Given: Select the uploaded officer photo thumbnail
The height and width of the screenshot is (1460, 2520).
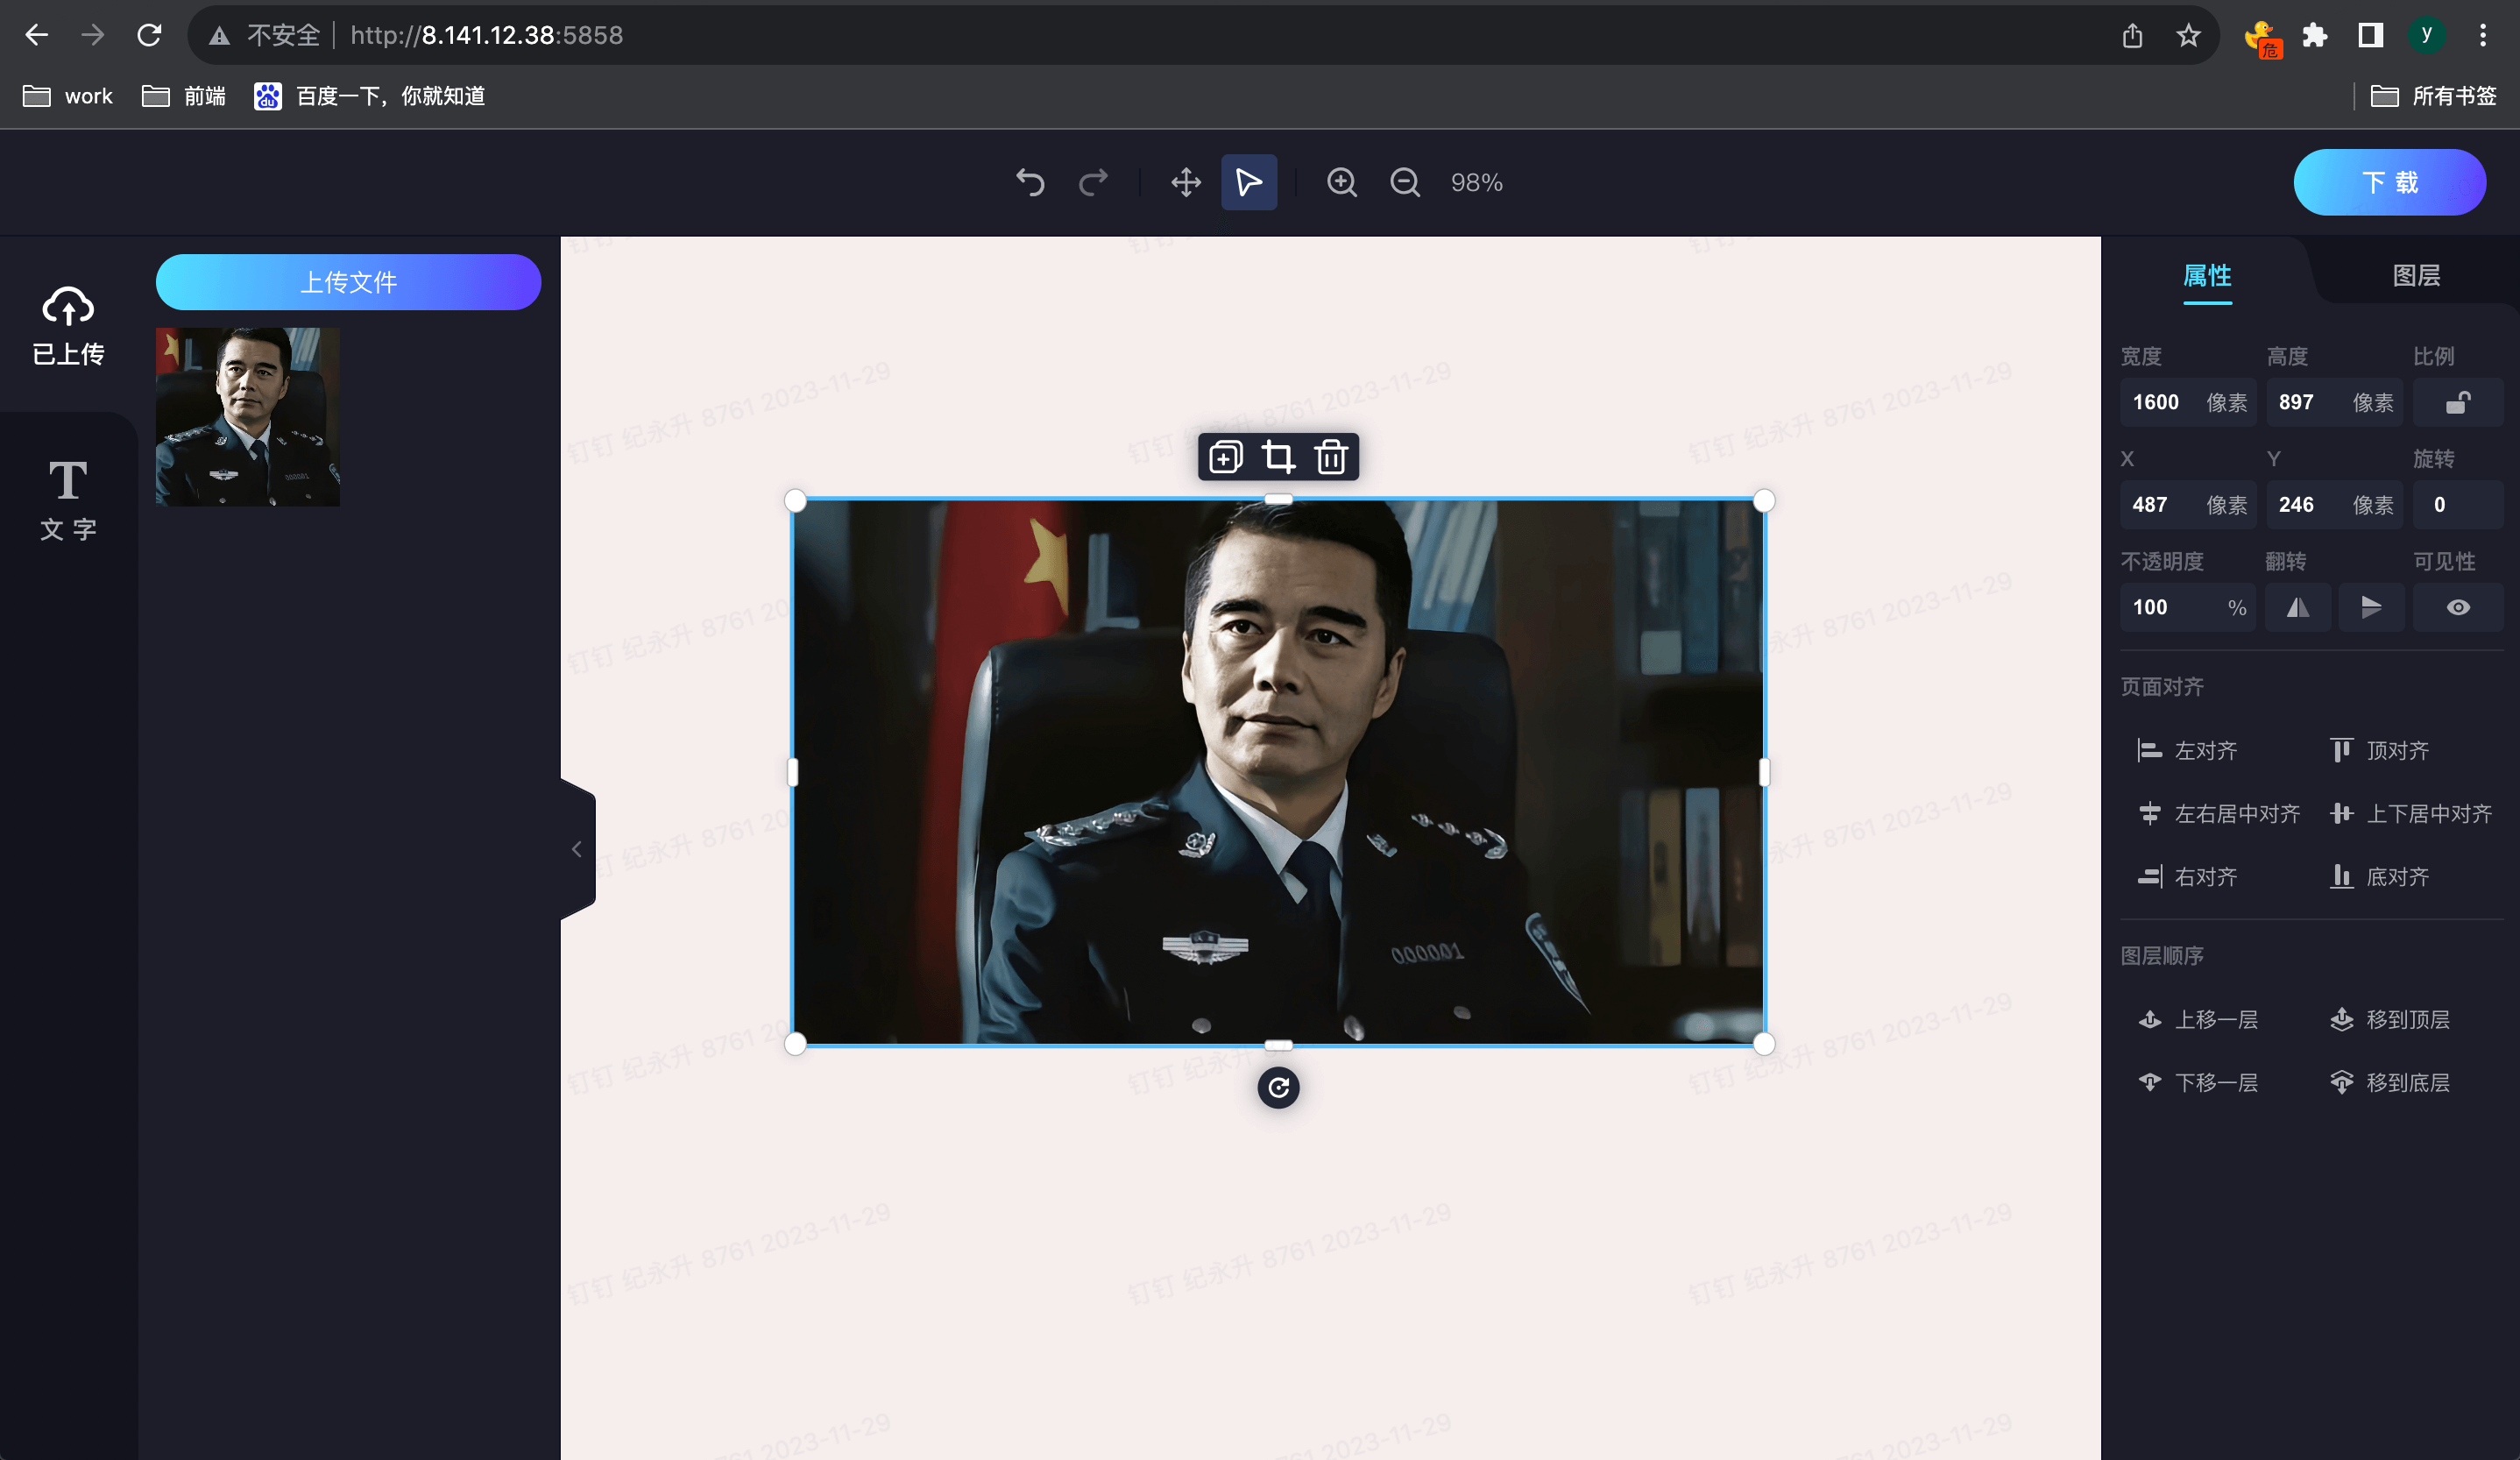Looking at the screenshot, I should coord(248,416).
